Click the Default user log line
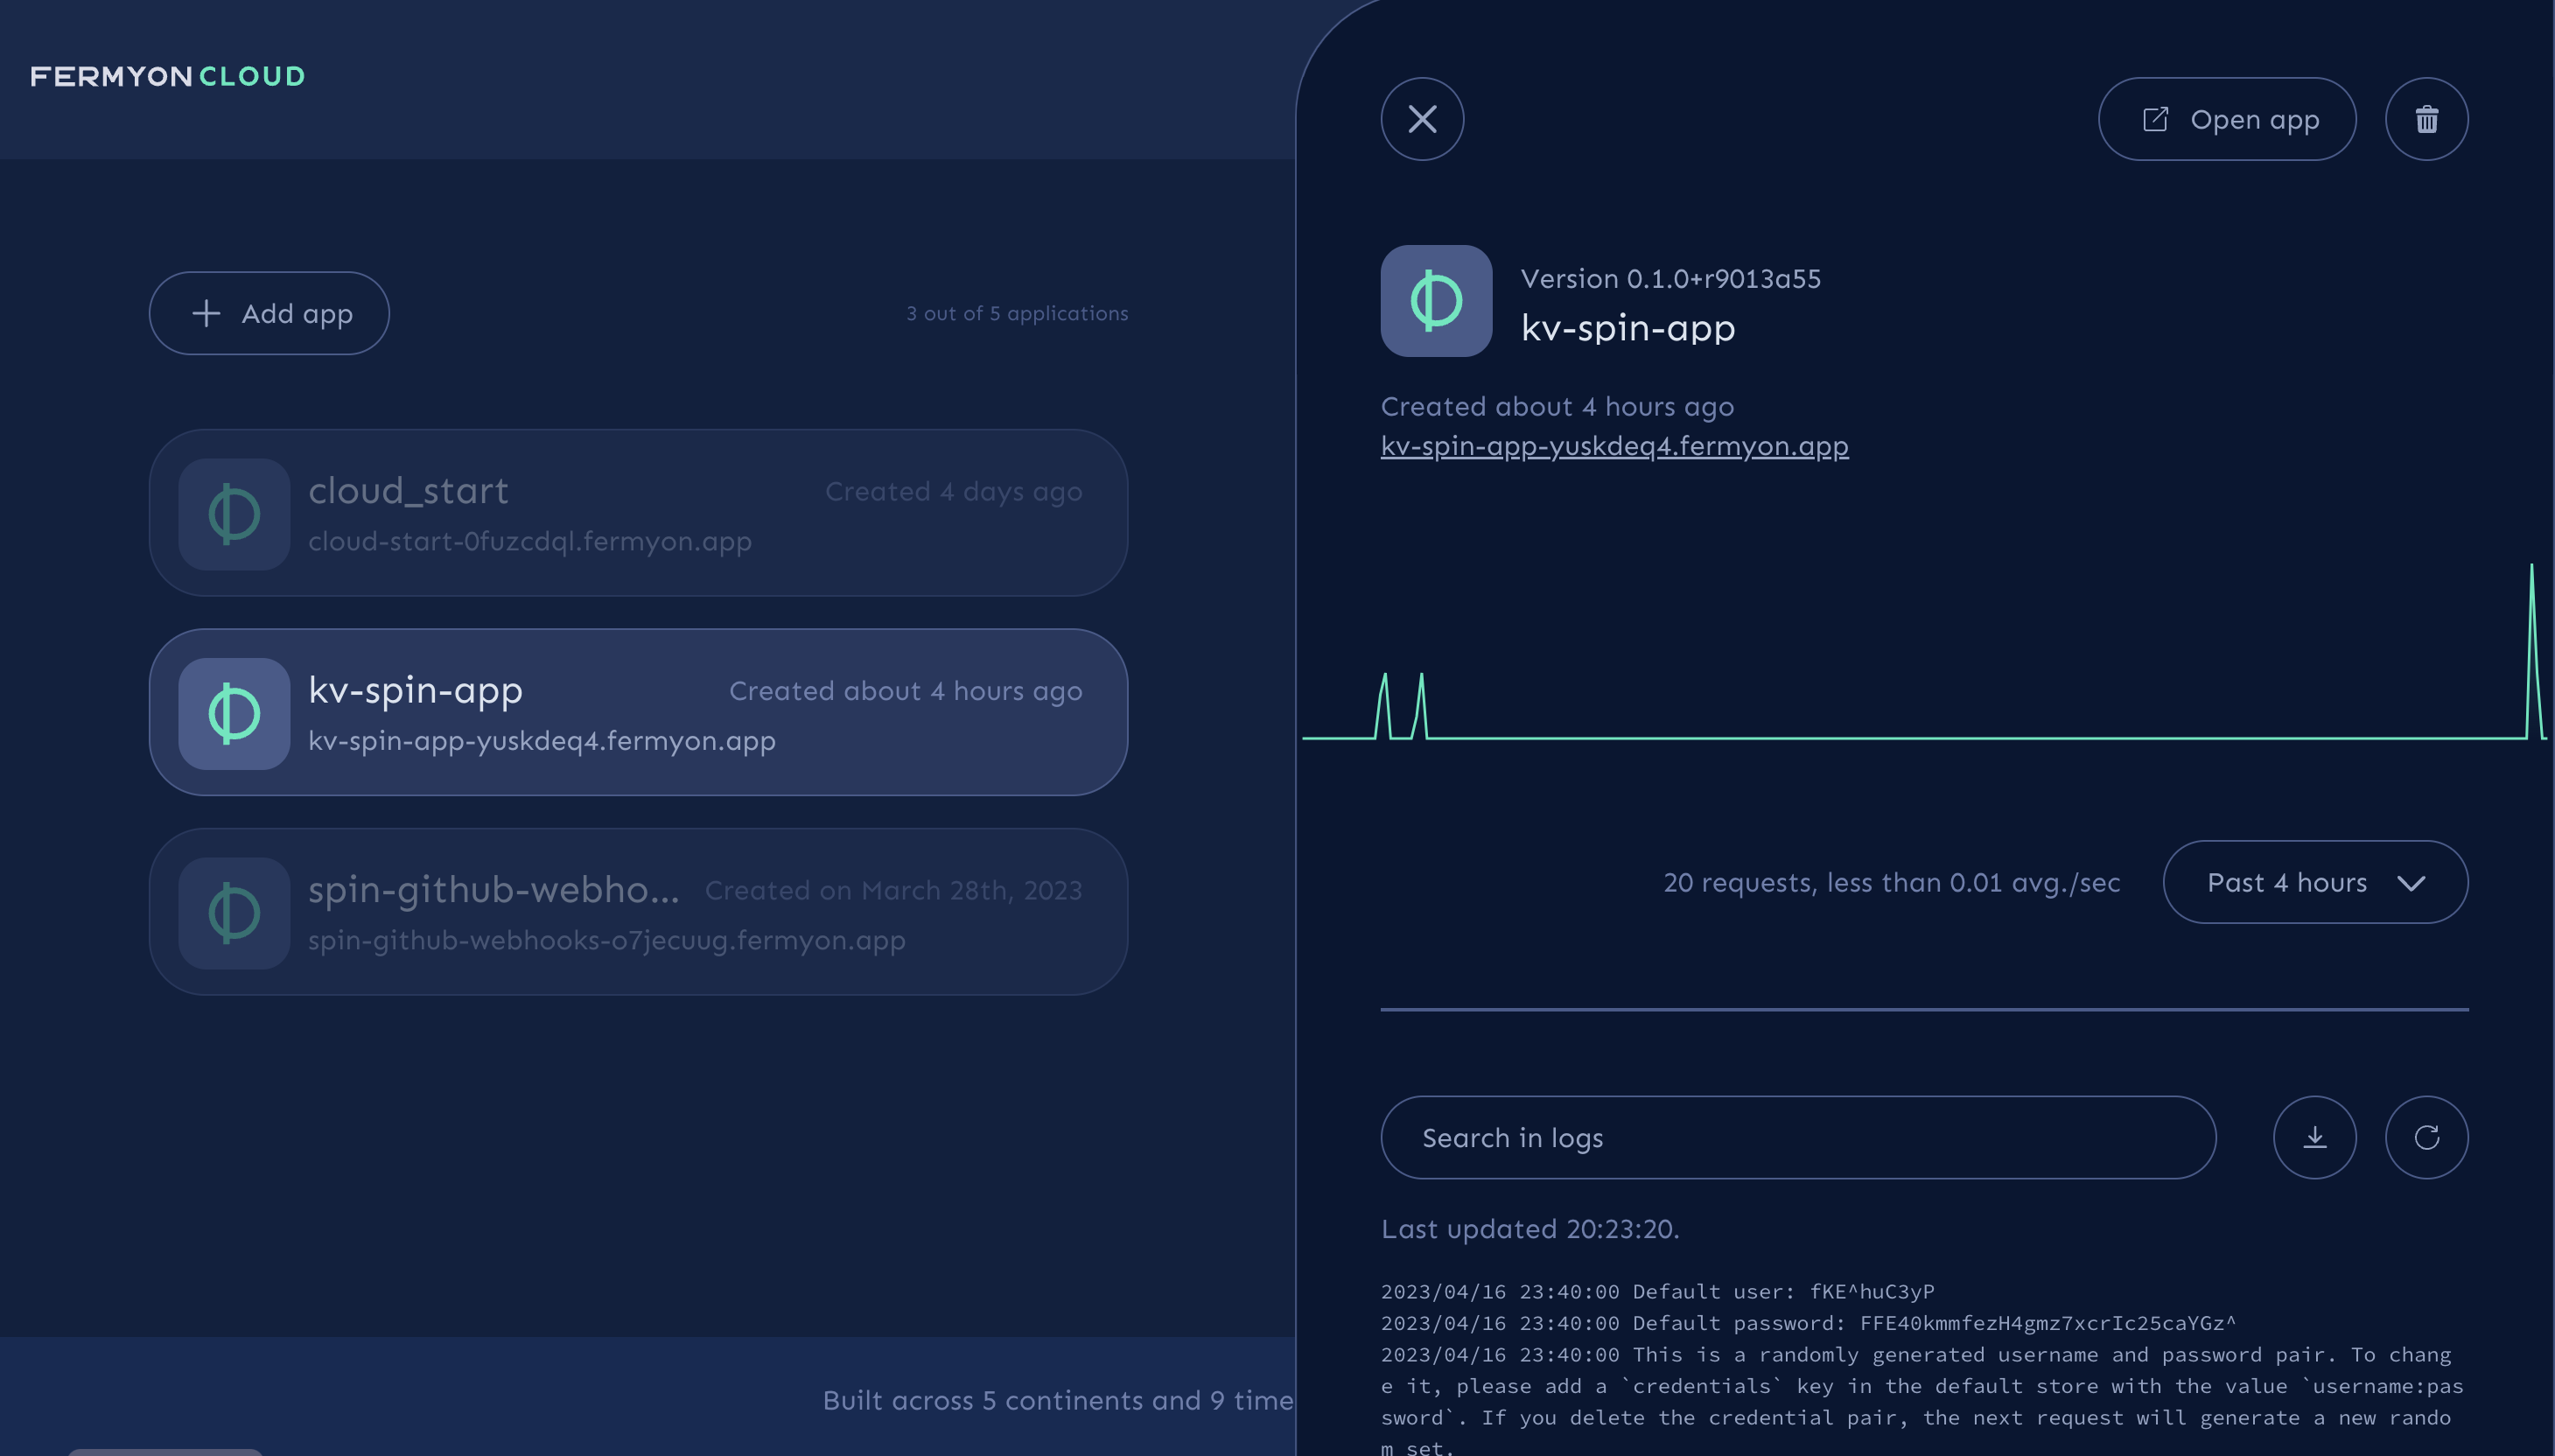The height and width of the screenshot is (1456, 2555). click(1658, 1291)
